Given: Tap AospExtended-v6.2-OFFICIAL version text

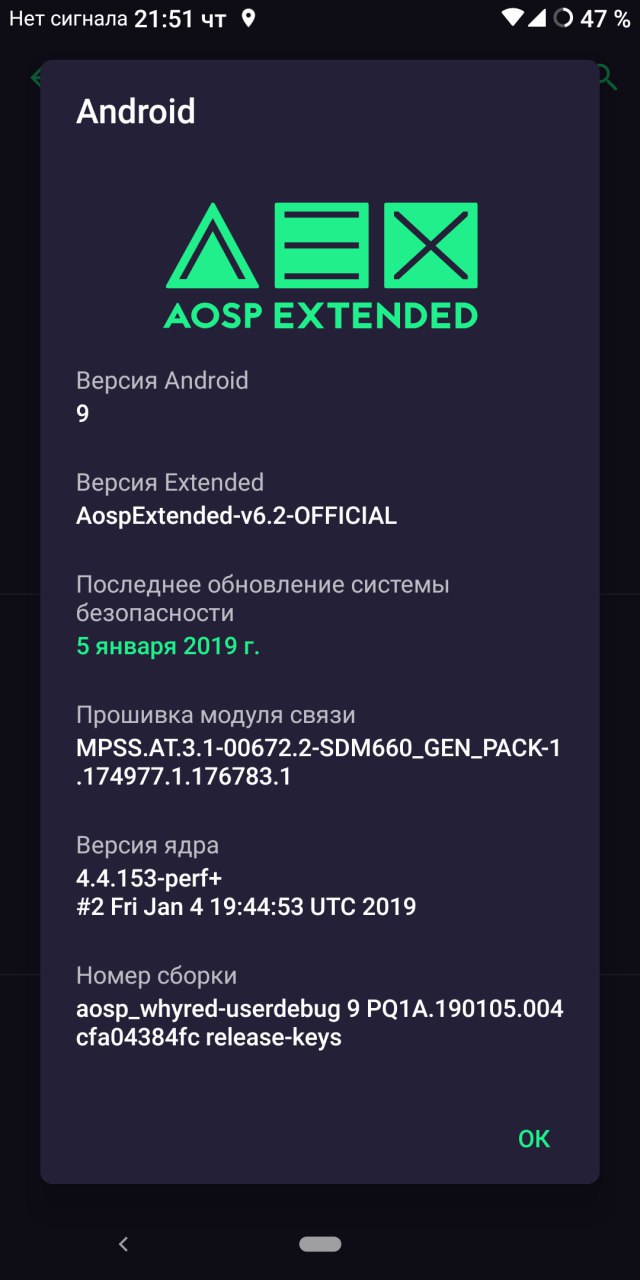Looking at the screenshot, I should 237,516.
